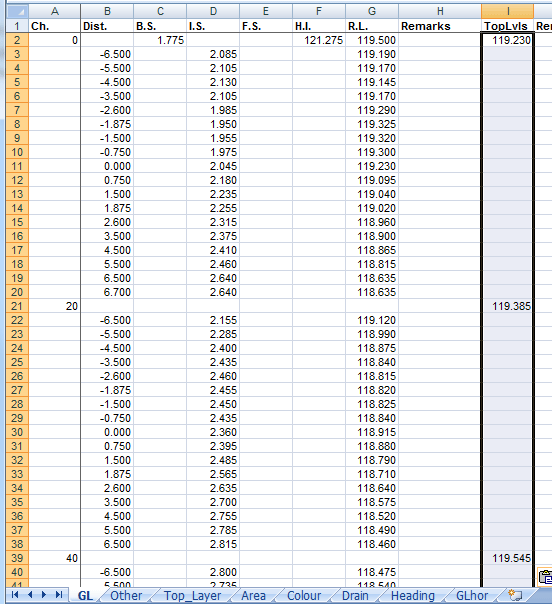
Task: Insert new worksheet icon after GLhor tab
Action: pos(515,595)
